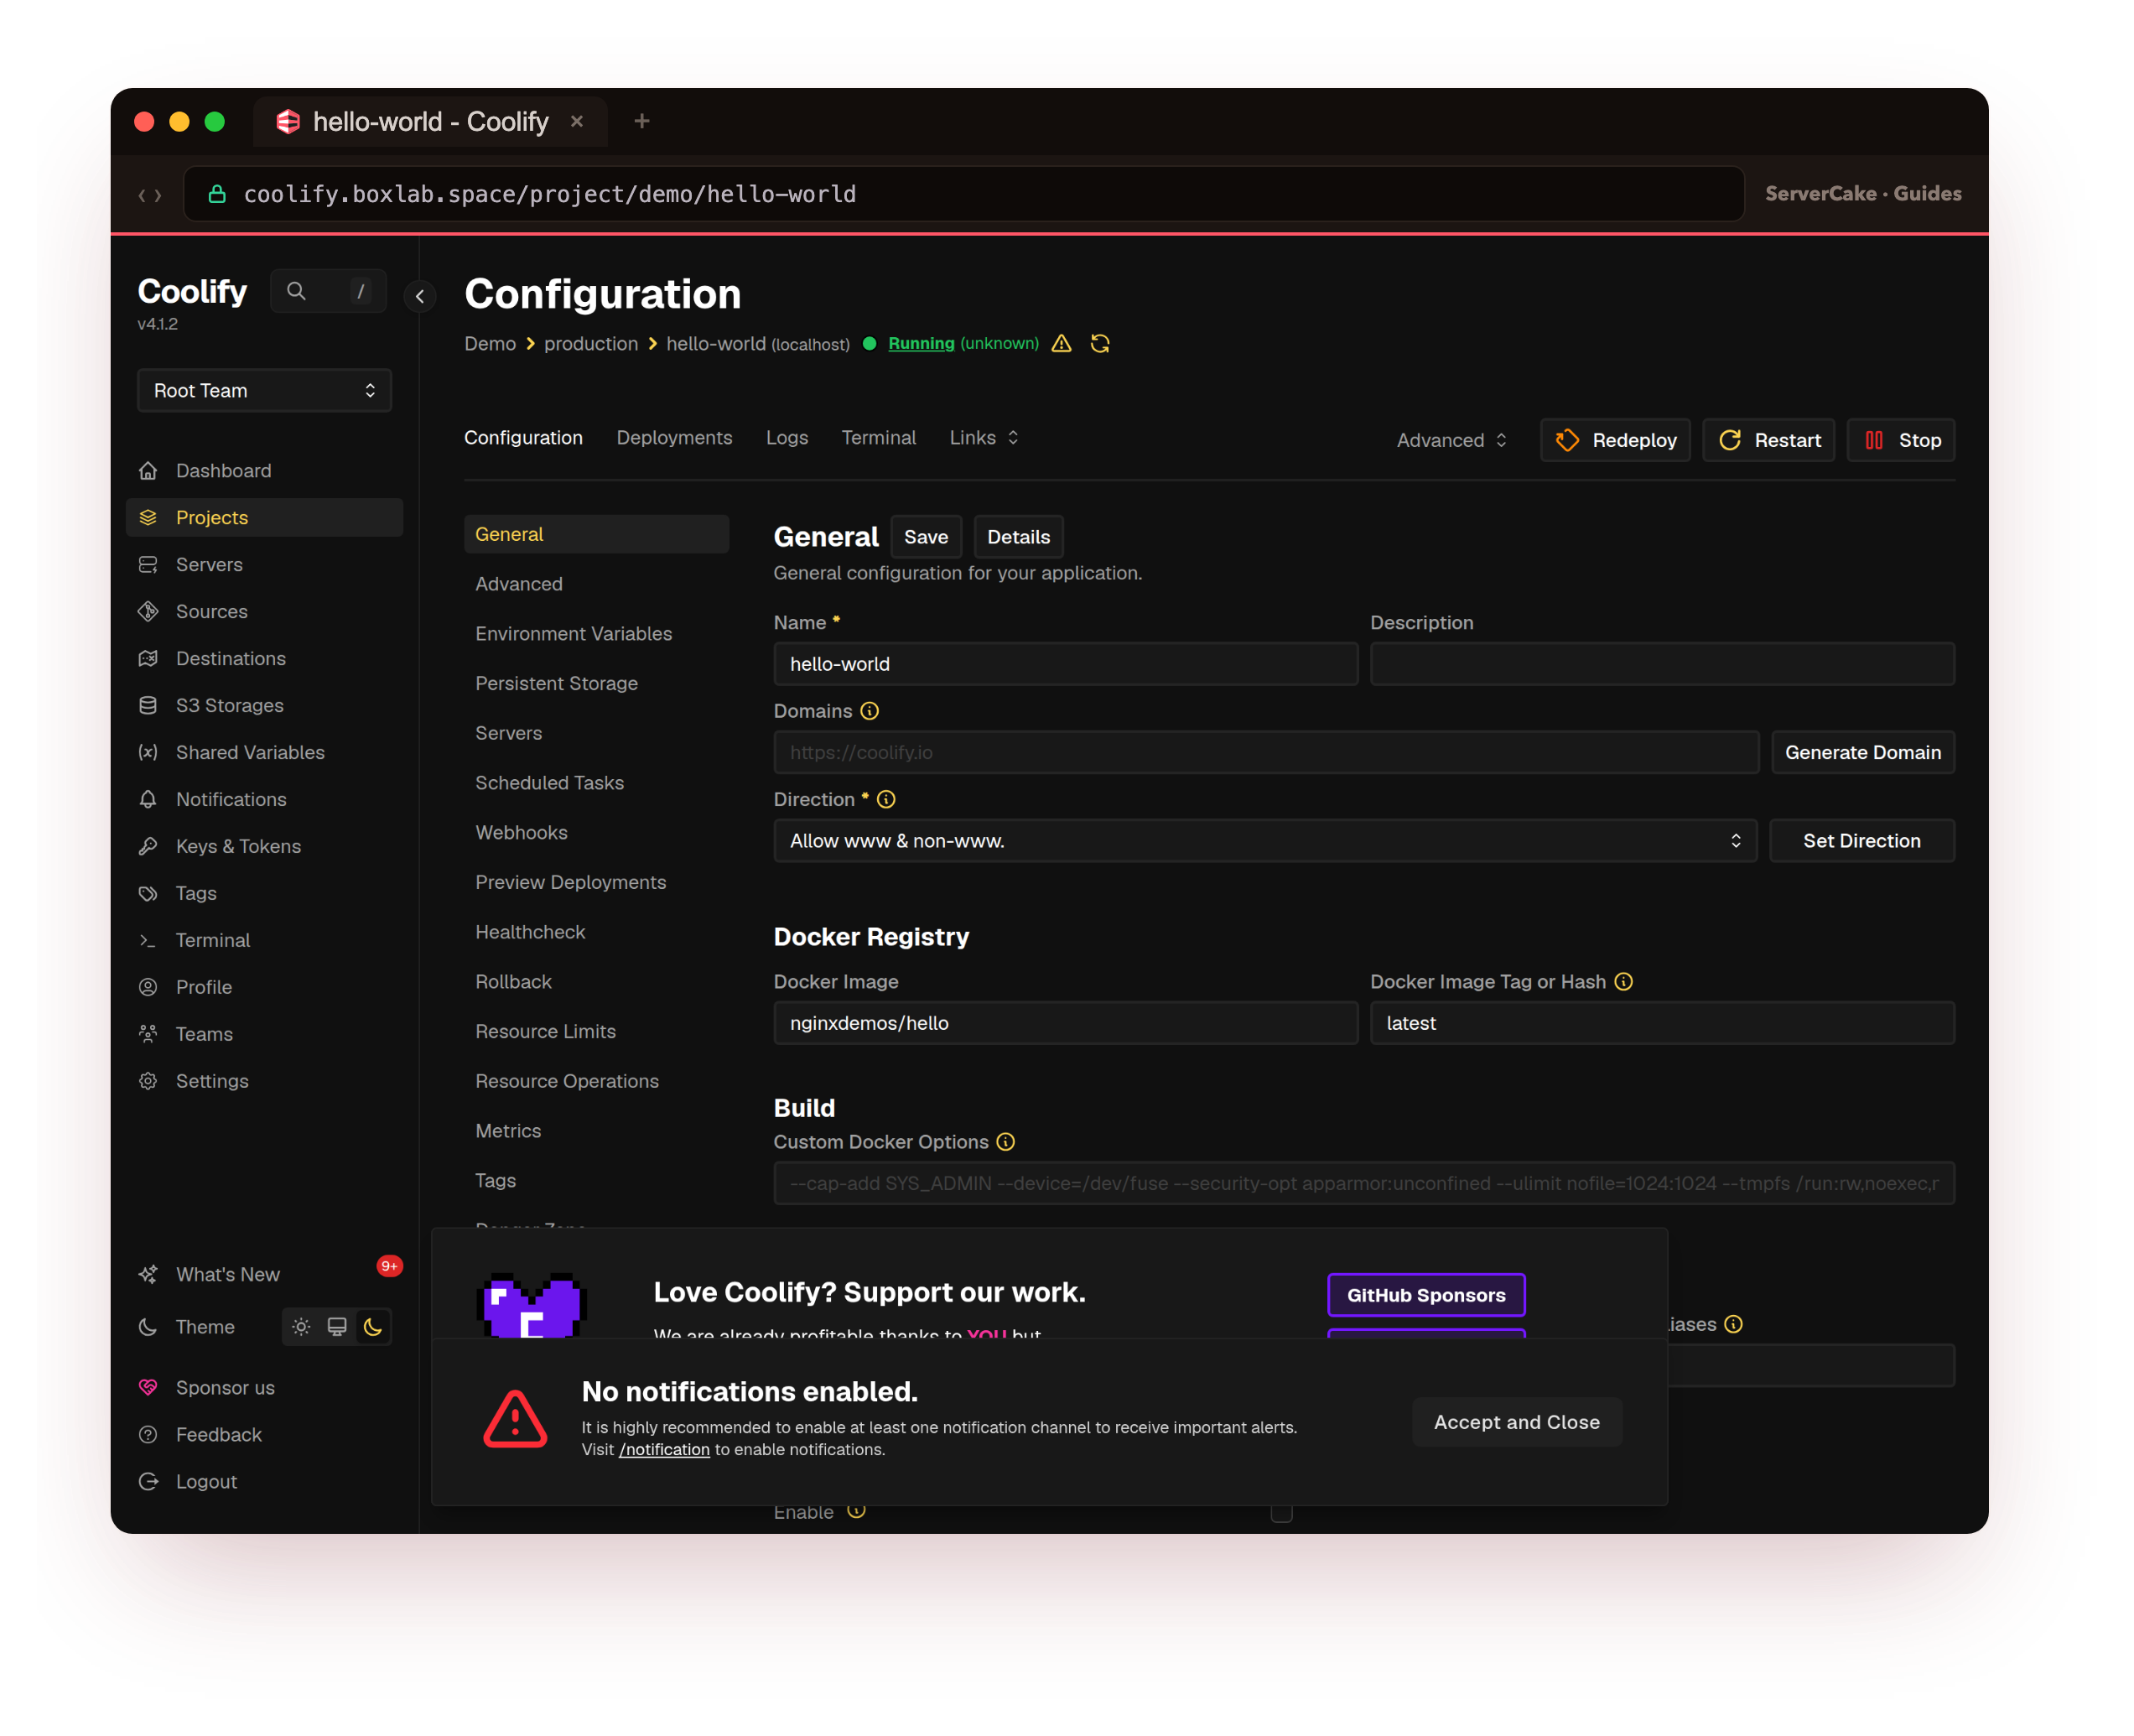This screenshot has width=2134, height=1736.
Task: Click the warning triangle beside Running status
Action: click(x=1061, y=343)
